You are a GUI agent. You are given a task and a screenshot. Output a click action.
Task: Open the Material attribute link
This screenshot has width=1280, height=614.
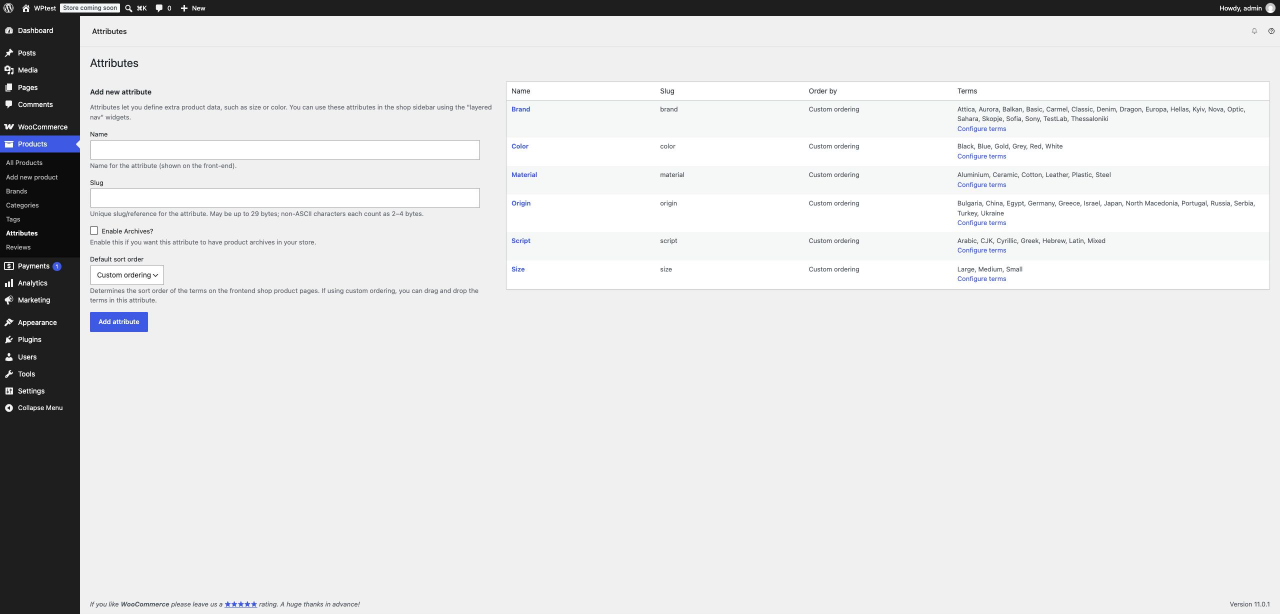click(x=524, y=175)
